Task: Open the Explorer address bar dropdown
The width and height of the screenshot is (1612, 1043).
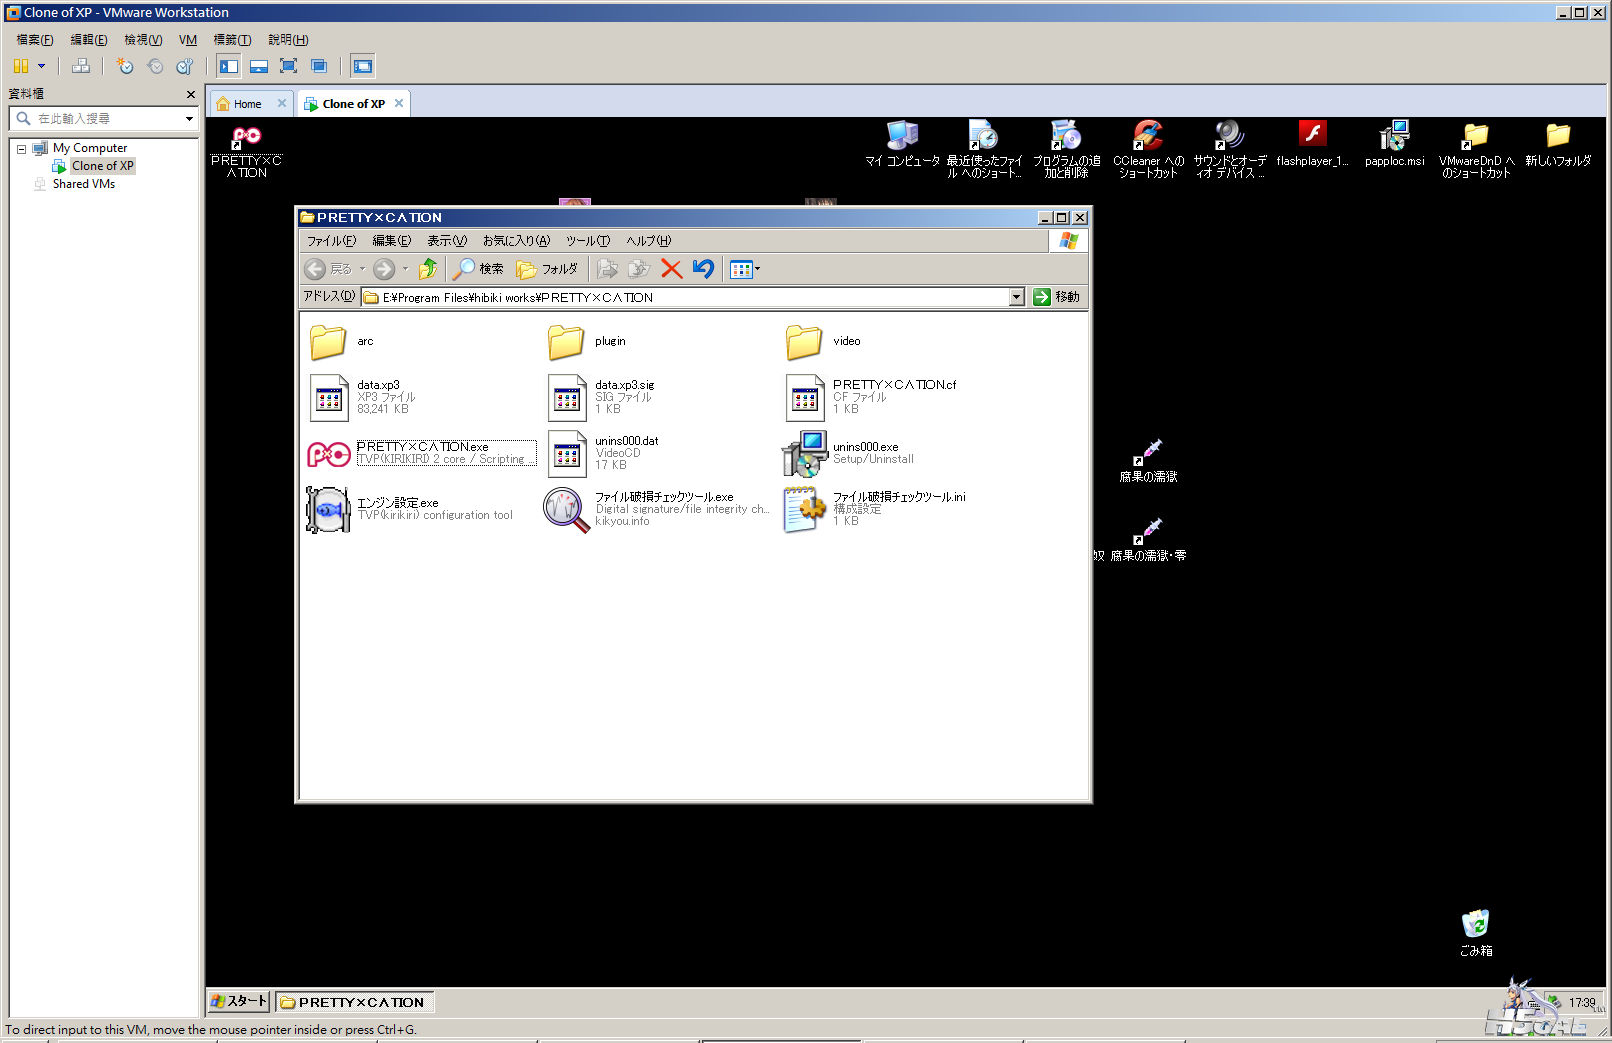Action: point(1016,297)
